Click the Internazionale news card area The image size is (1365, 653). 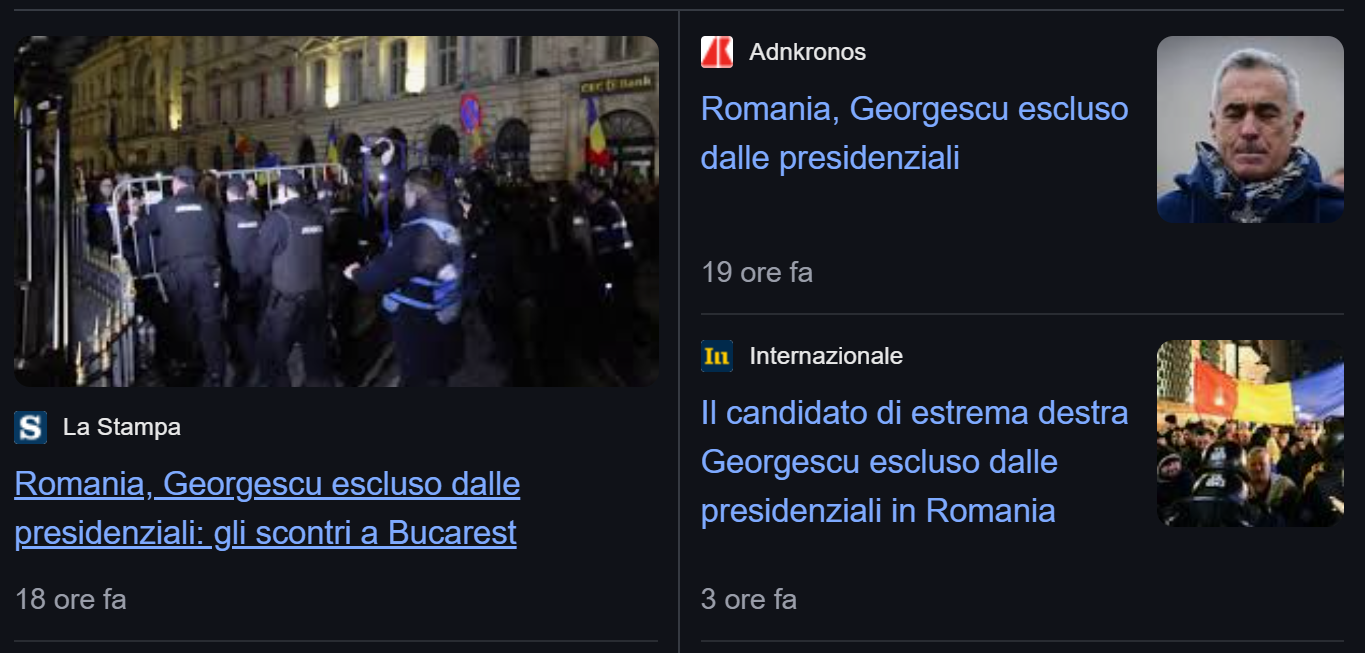click(1020, 470)
